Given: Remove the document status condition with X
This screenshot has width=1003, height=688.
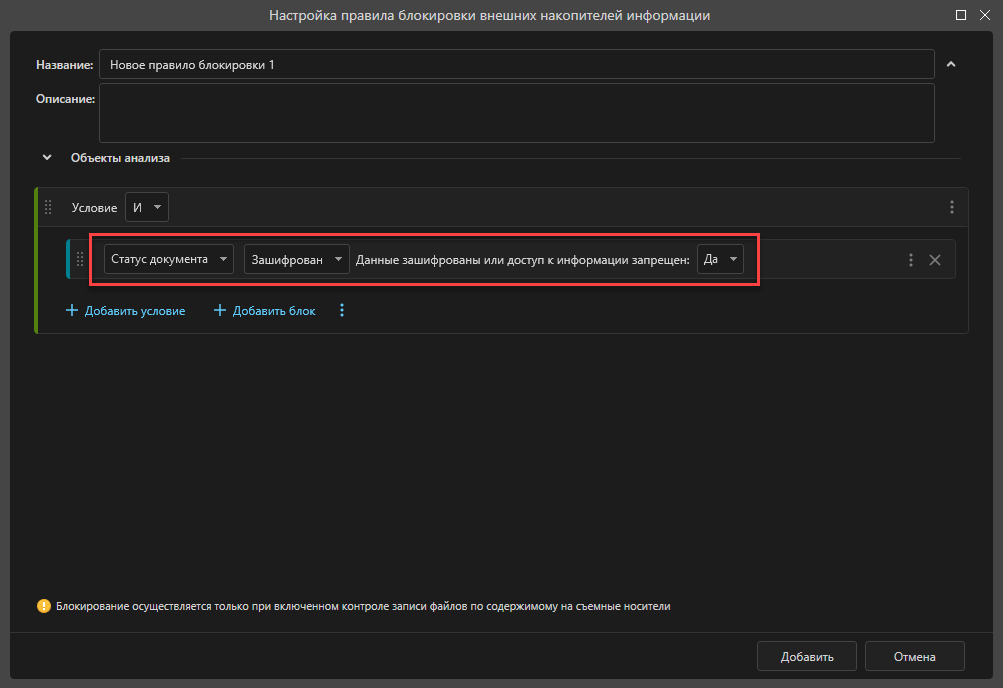Looking at the screenshot, I should (935, 260).
